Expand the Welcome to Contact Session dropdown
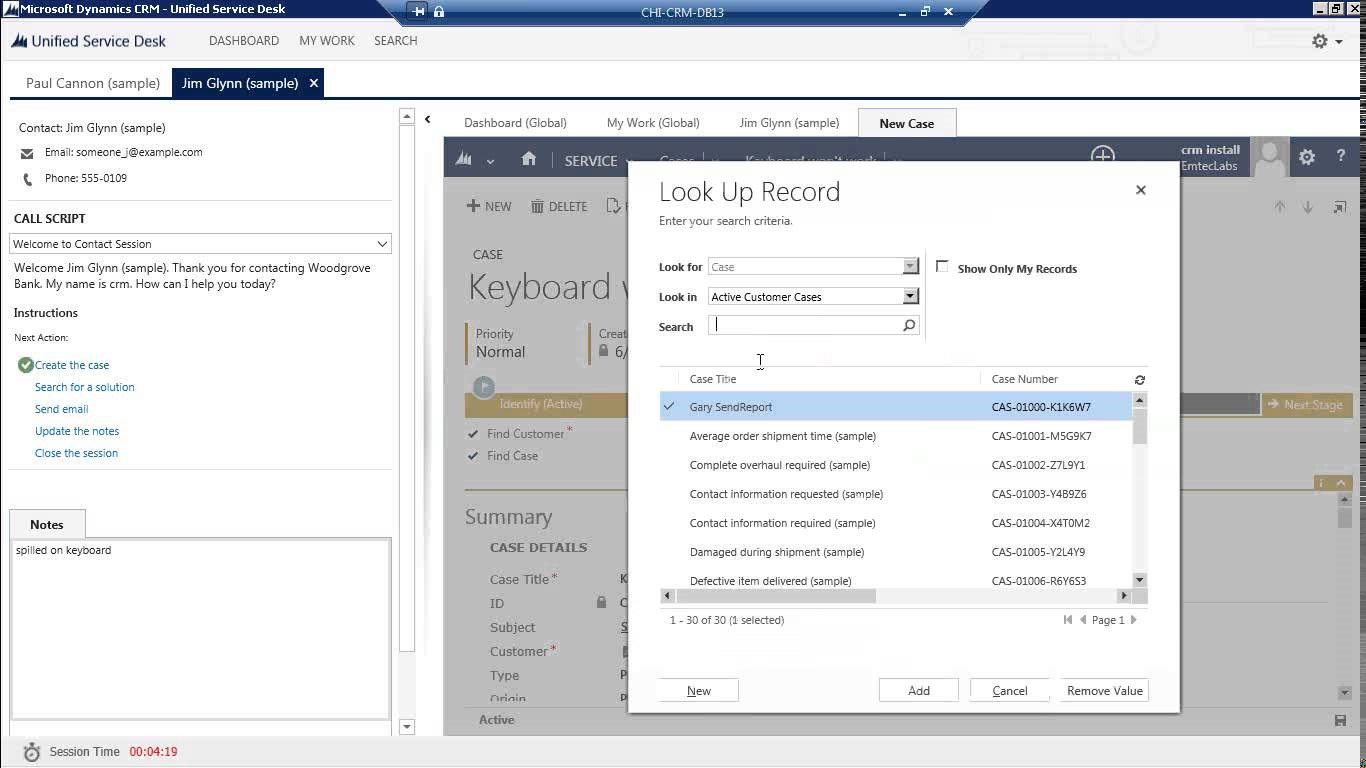This screenshot has height=768, width=1366. [382, 244]
